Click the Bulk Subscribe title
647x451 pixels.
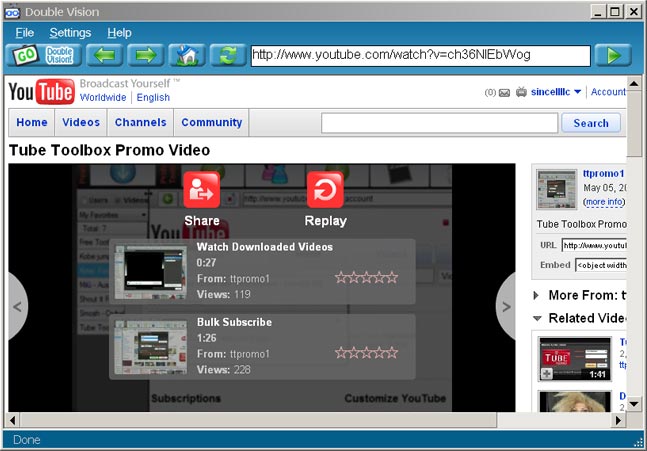tap(234, 322)
